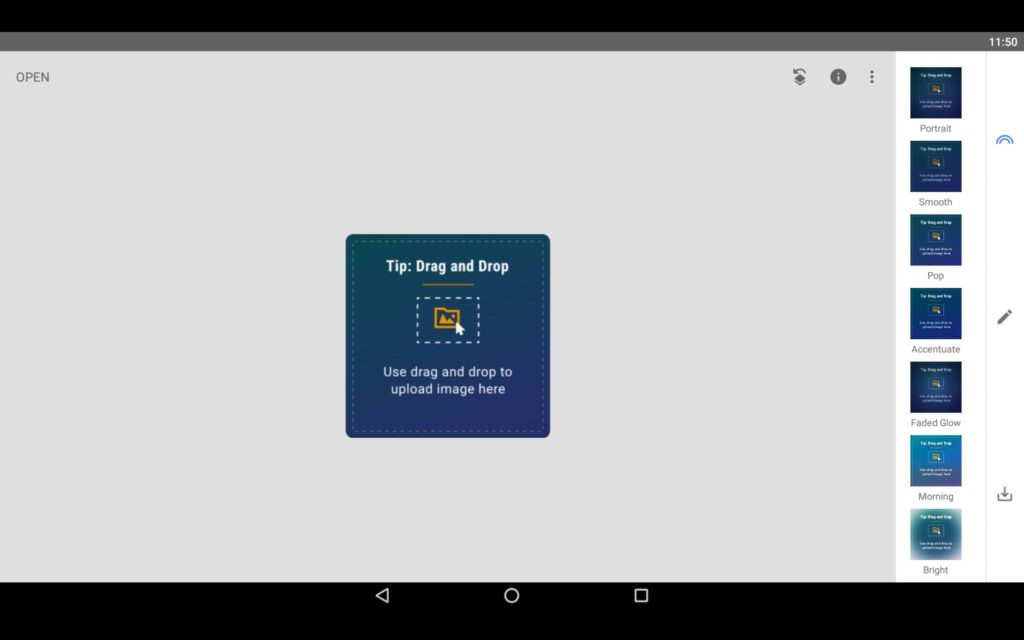Screen dimensions: 1024x640
Task: Choose the Accentuate look
Action: click(935, 314)
